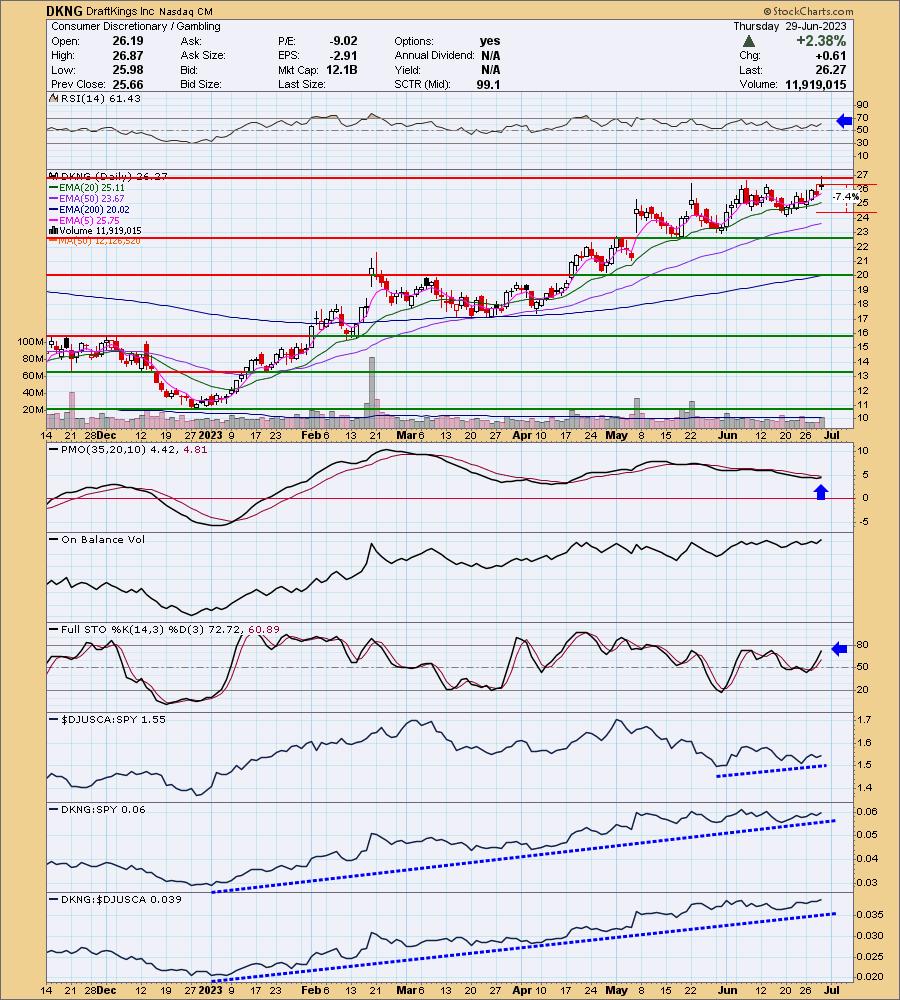Click the date Thursday 29-Jun-2023
Viewport: 900px width, 1000px height.
(x=790, y=26)
